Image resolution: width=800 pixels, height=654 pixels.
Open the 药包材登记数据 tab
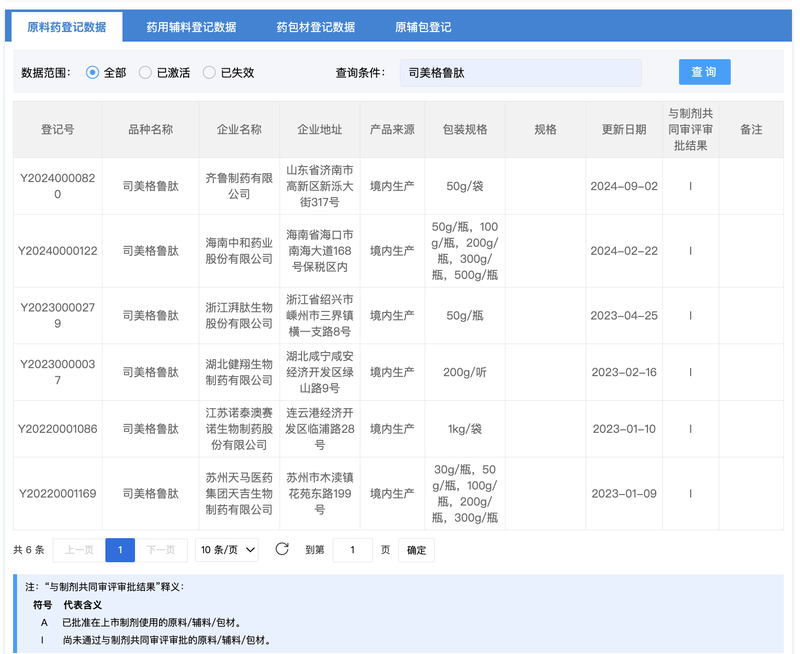(315, 27)
